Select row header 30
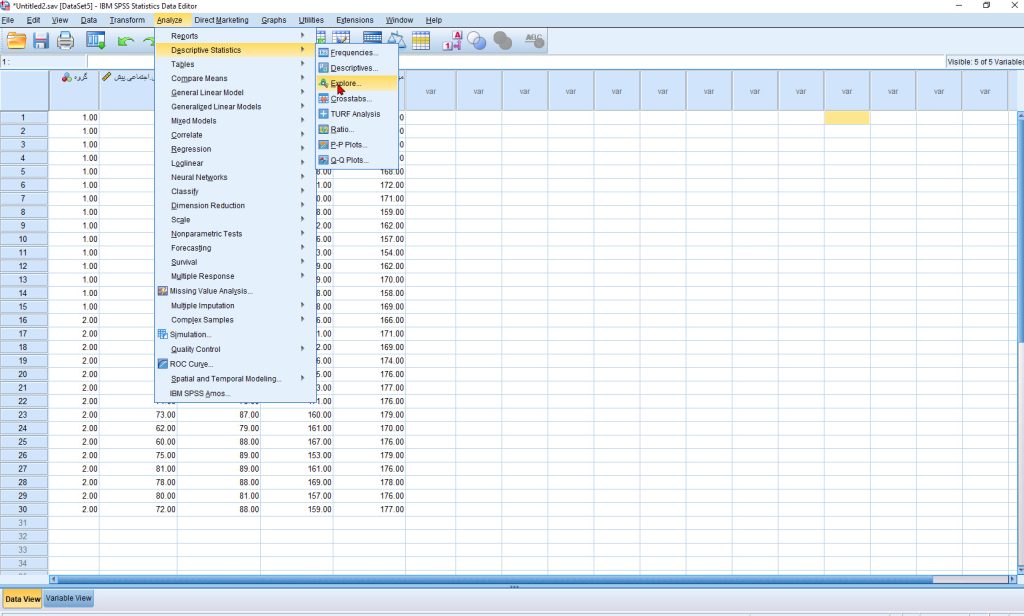The height and width of the screenshot is (616, 1024). point(24,510)
